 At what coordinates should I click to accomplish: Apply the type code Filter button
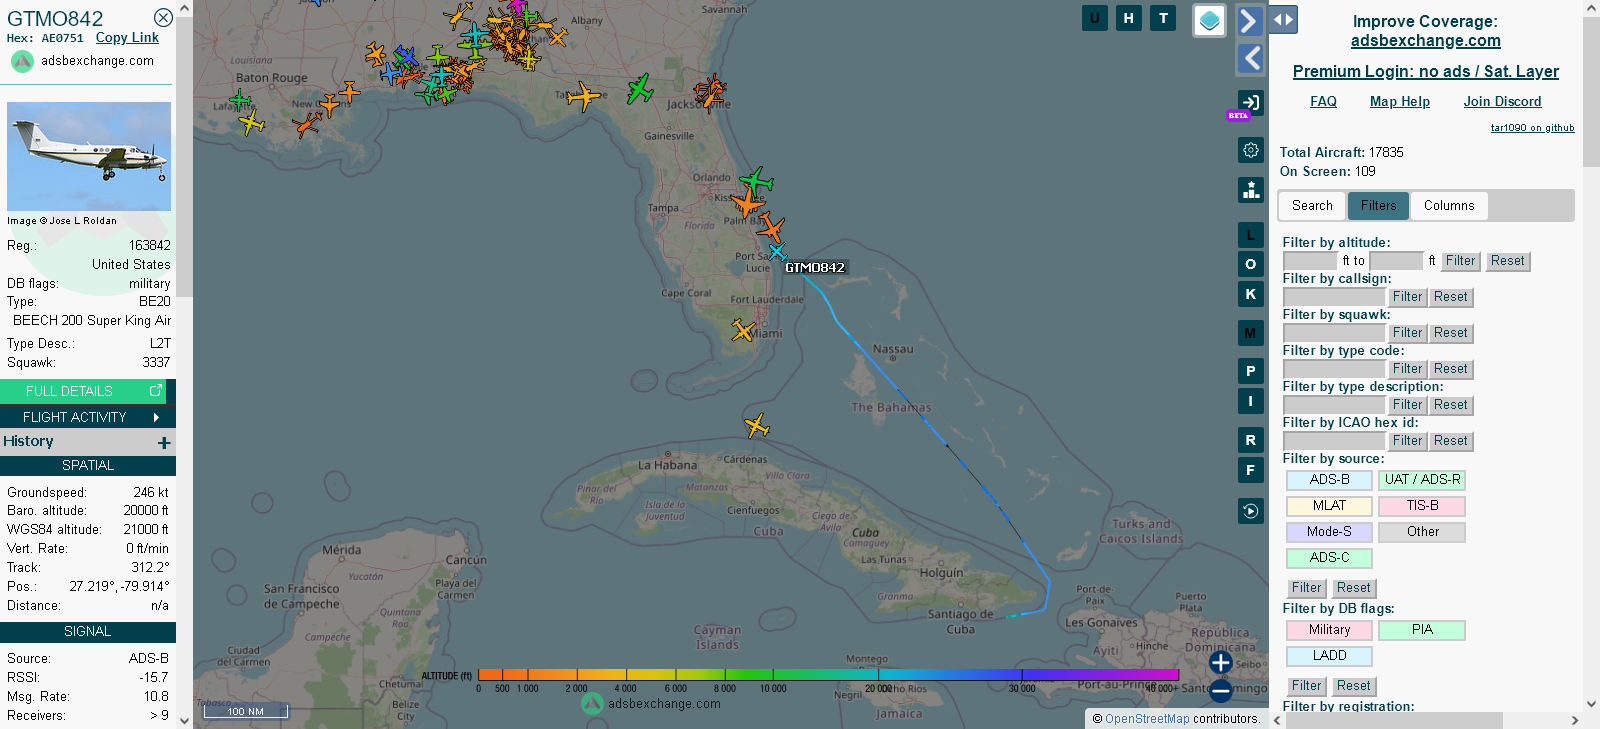click(1407, 369)
